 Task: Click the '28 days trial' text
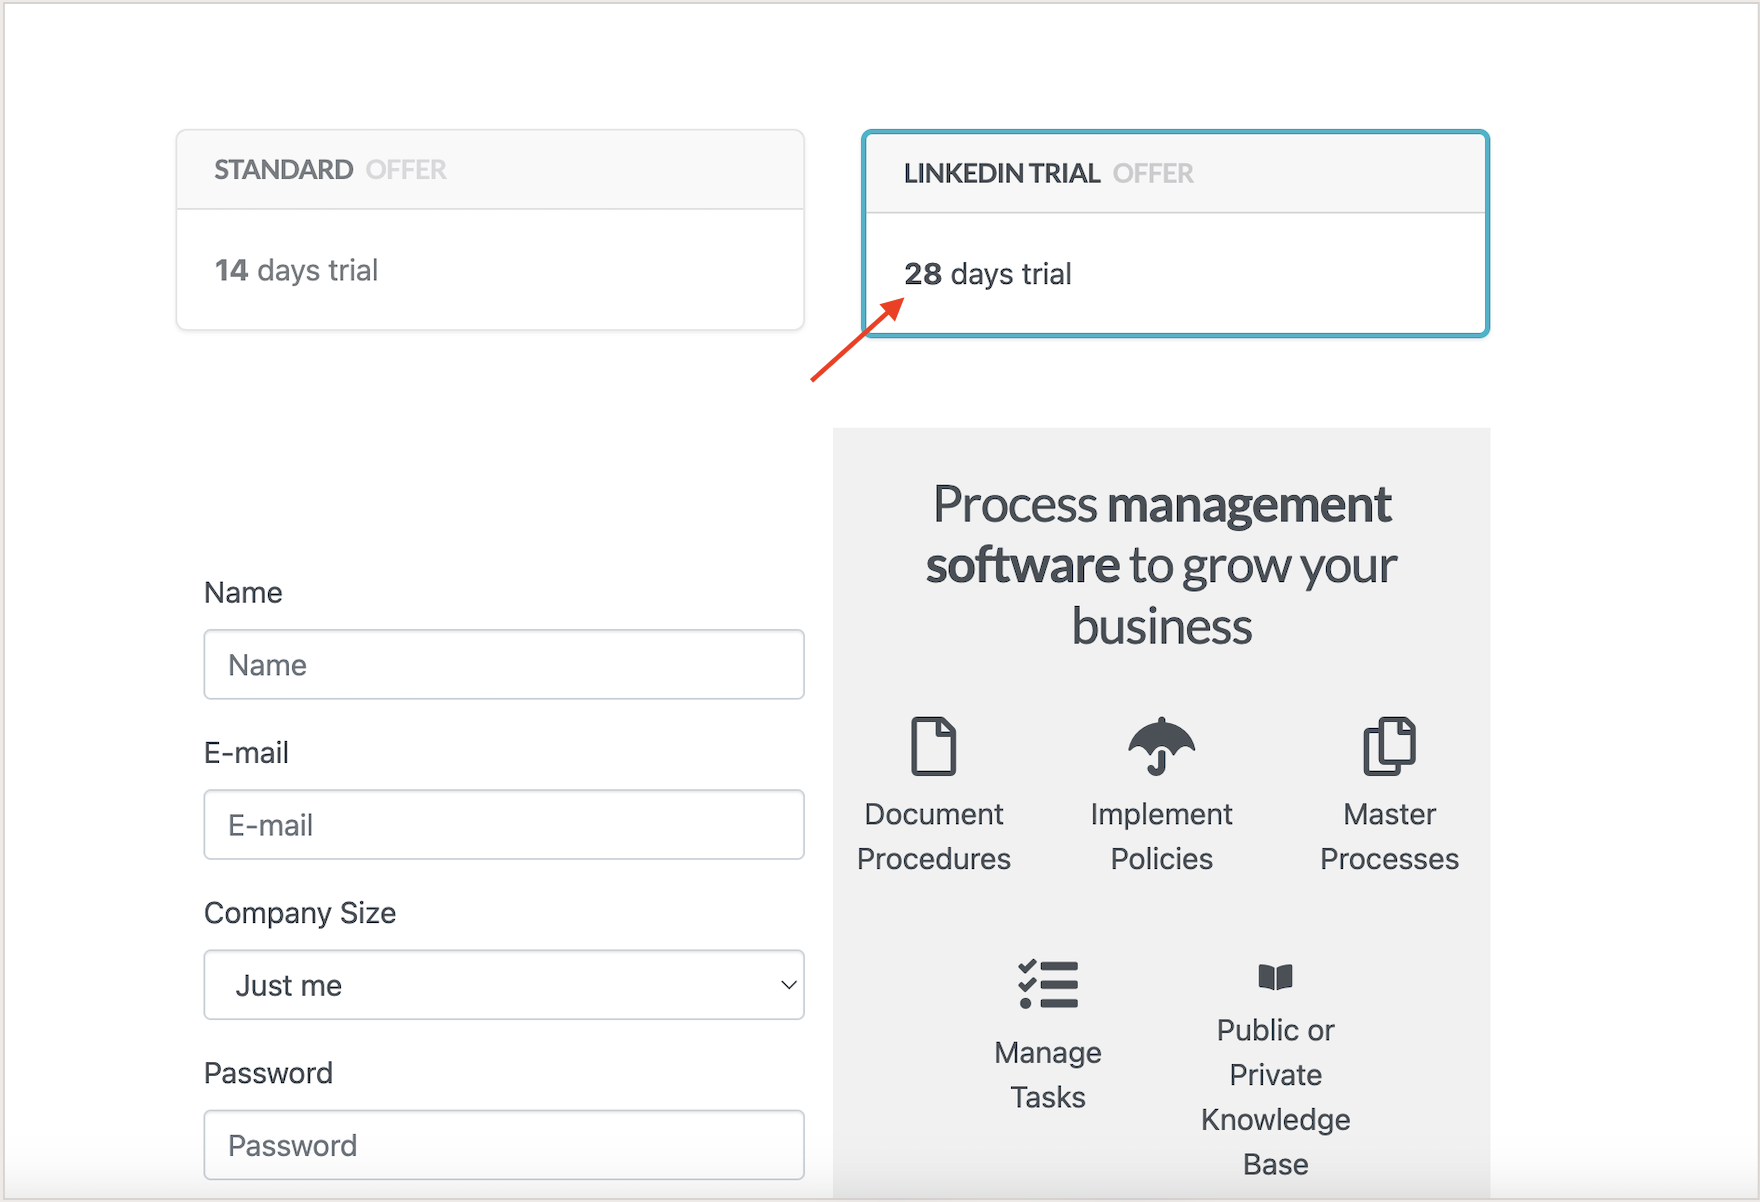(x=988, y=273)
